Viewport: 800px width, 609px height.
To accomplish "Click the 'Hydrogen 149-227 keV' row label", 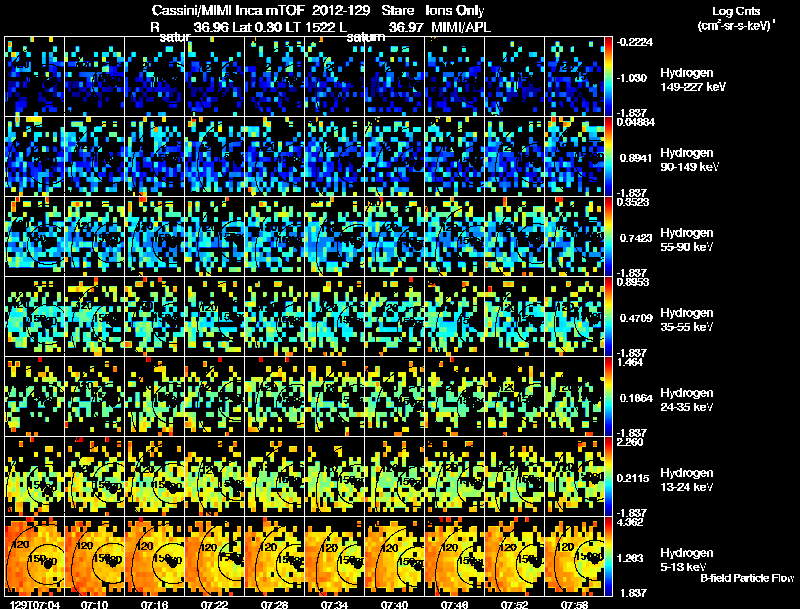I will coord(693,80).
